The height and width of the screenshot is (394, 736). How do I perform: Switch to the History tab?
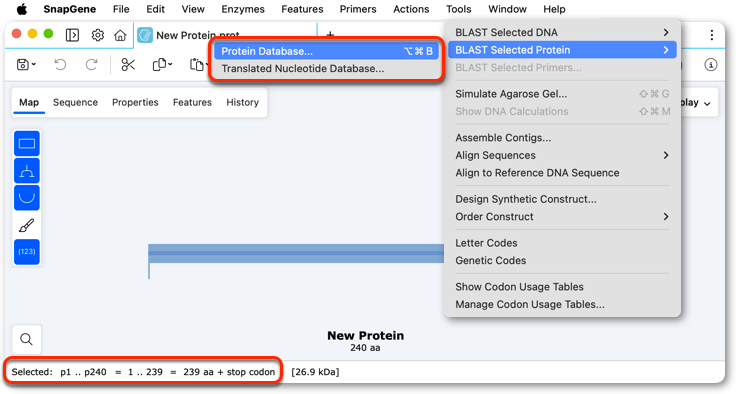[x=242, y=102]
